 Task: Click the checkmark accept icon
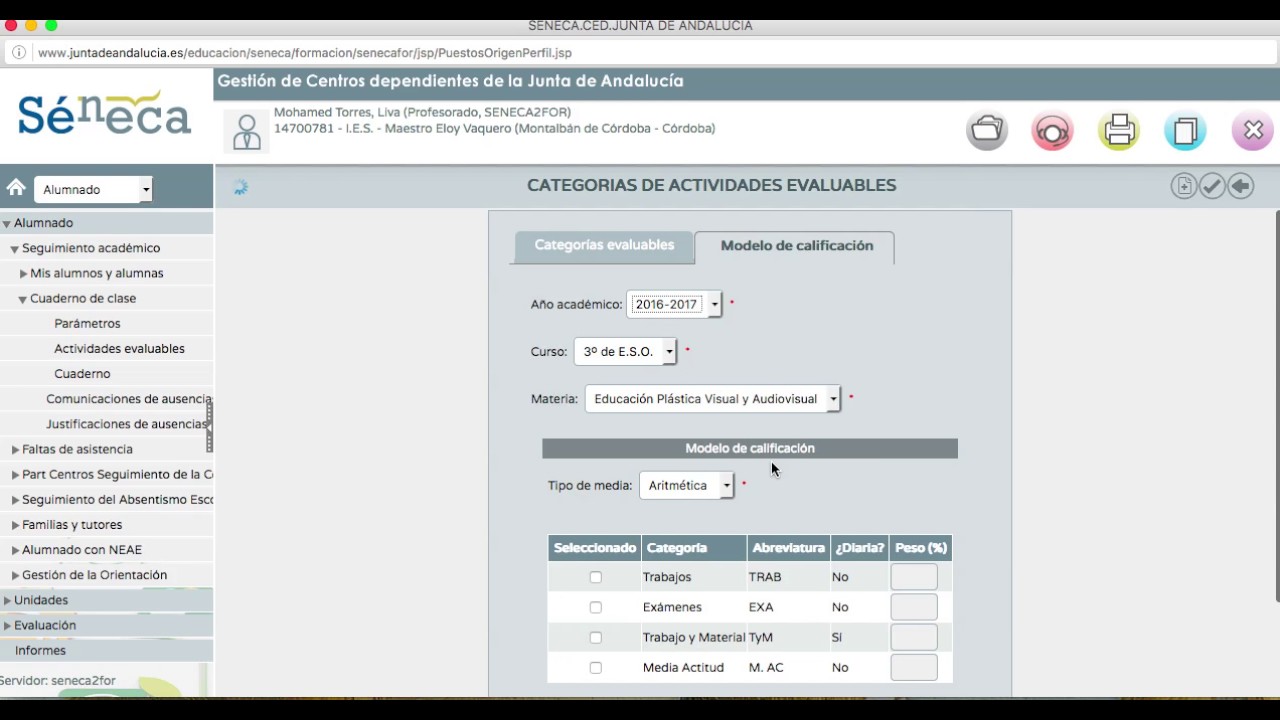pyautogui.click(x=1212, y=186)
